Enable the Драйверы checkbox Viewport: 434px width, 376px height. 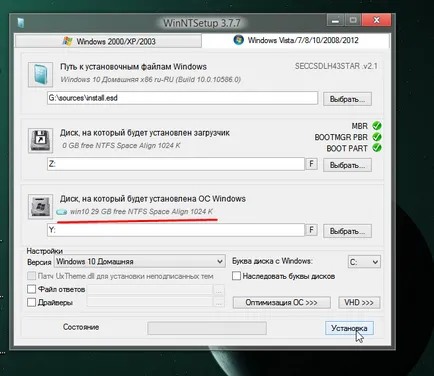tap(31, 302)
